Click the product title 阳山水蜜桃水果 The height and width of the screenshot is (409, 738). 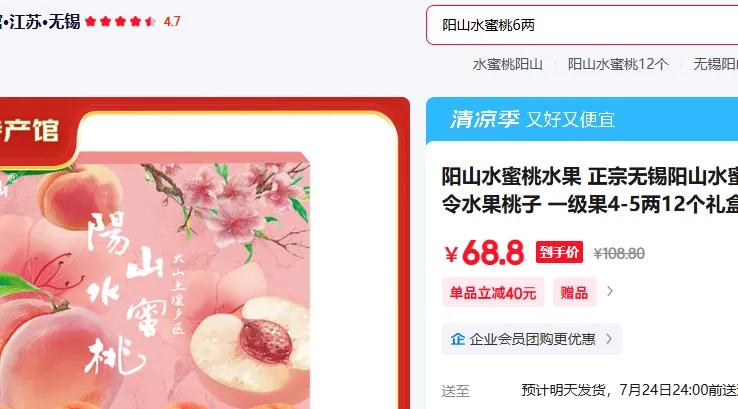512,177
